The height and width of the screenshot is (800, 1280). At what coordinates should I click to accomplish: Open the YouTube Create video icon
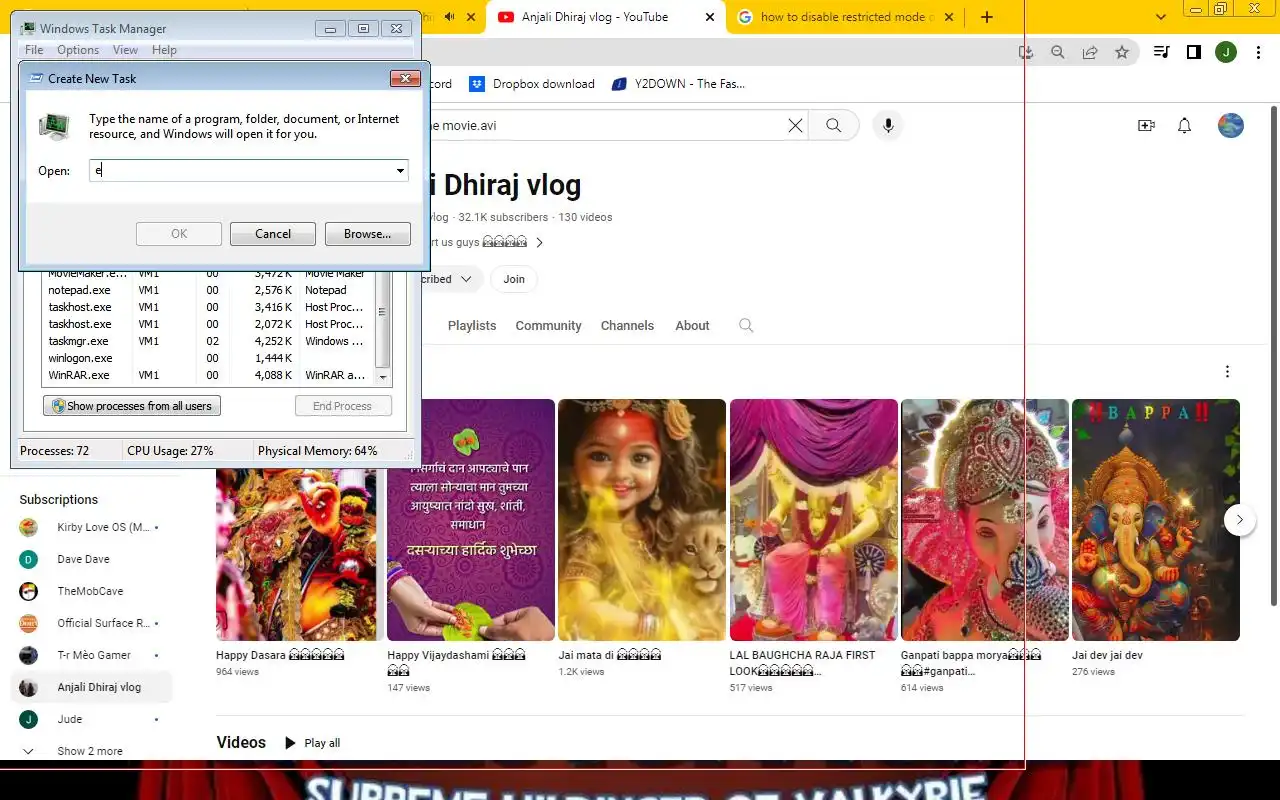pyautogui.click(x=1146, y=125)
